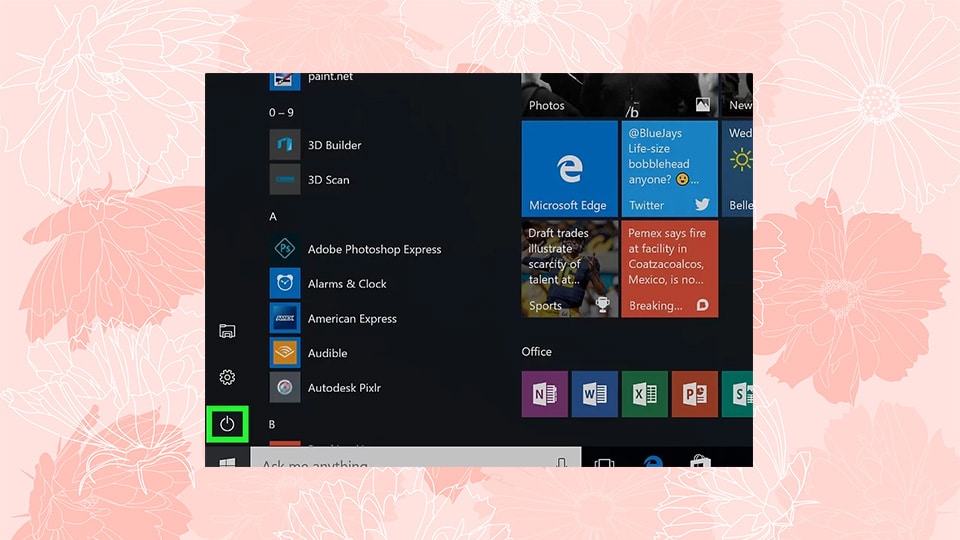Open the 3D Scan app

point(328,180)
